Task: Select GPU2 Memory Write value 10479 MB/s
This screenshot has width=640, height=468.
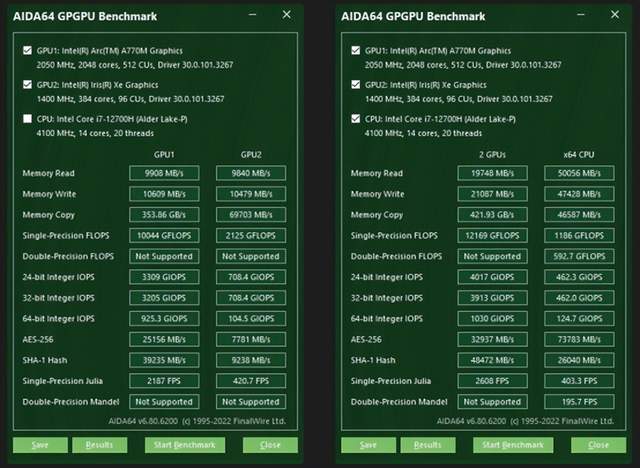Action: pyautogui.click(x=251, y=194)
